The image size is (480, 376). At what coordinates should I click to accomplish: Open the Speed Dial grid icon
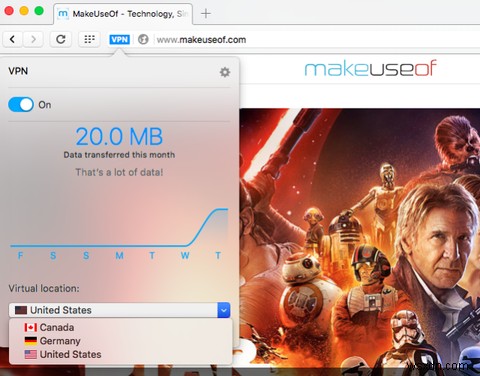(x=89, y=39)
